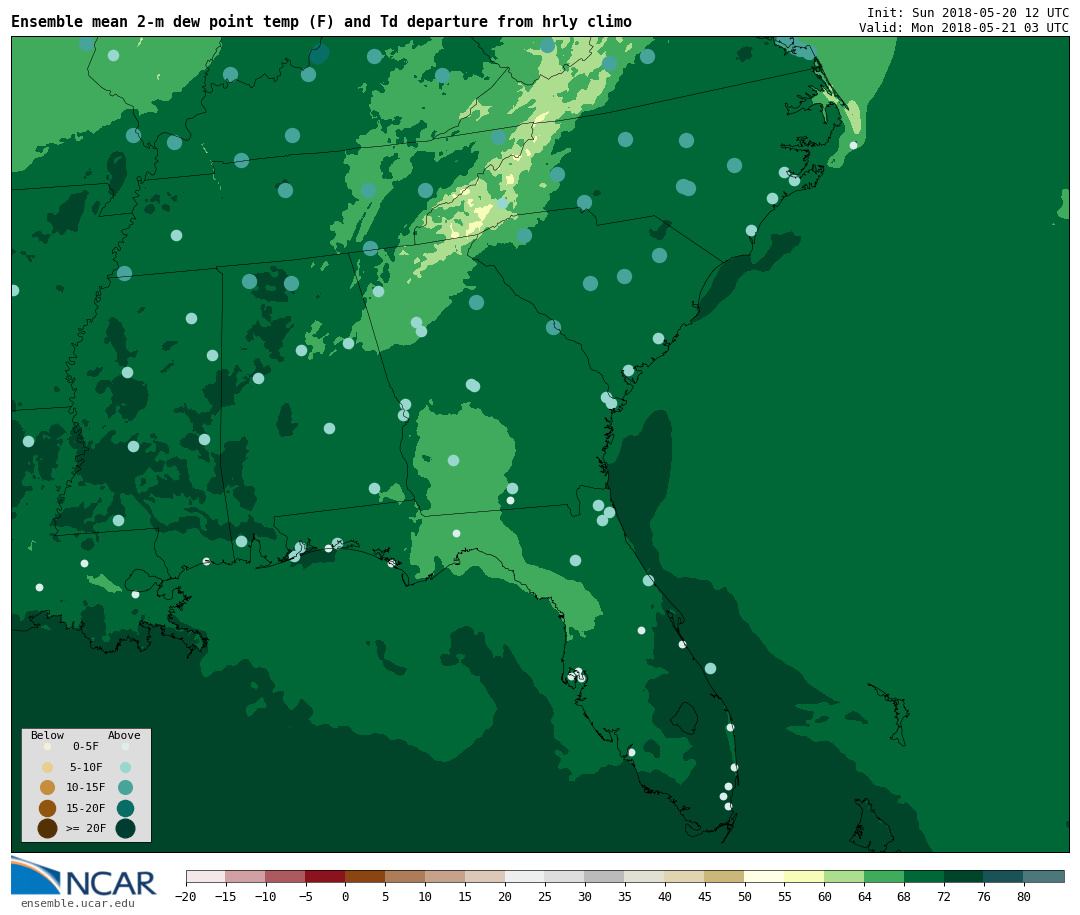This screenshot has width=1080, height=915.
Task: Select the Below >= 20F legend circle
Action: click(x=48, y=828)
